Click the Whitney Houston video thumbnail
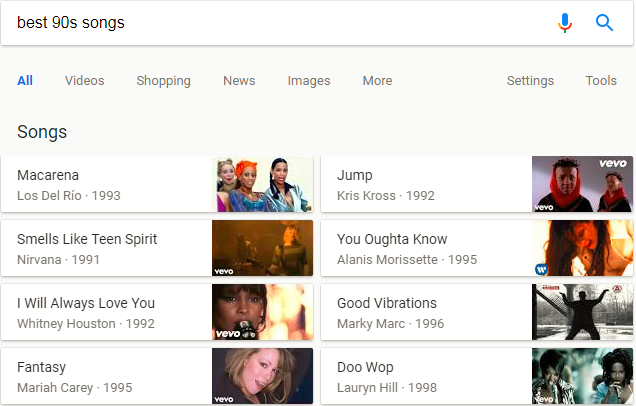 click(x=262, y=312)
